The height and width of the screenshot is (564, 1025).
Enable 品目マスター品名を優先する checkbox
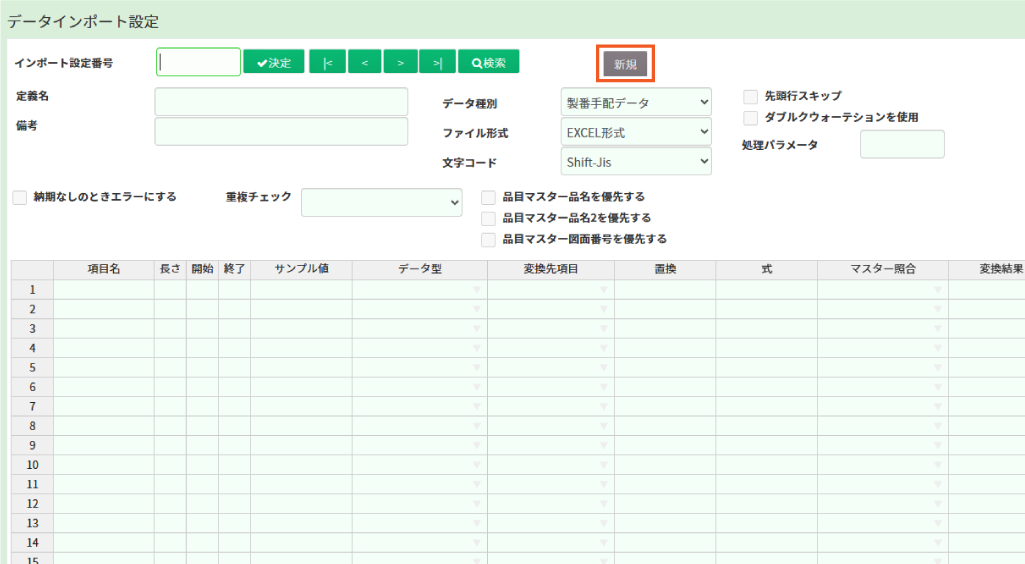pos(488,197)
